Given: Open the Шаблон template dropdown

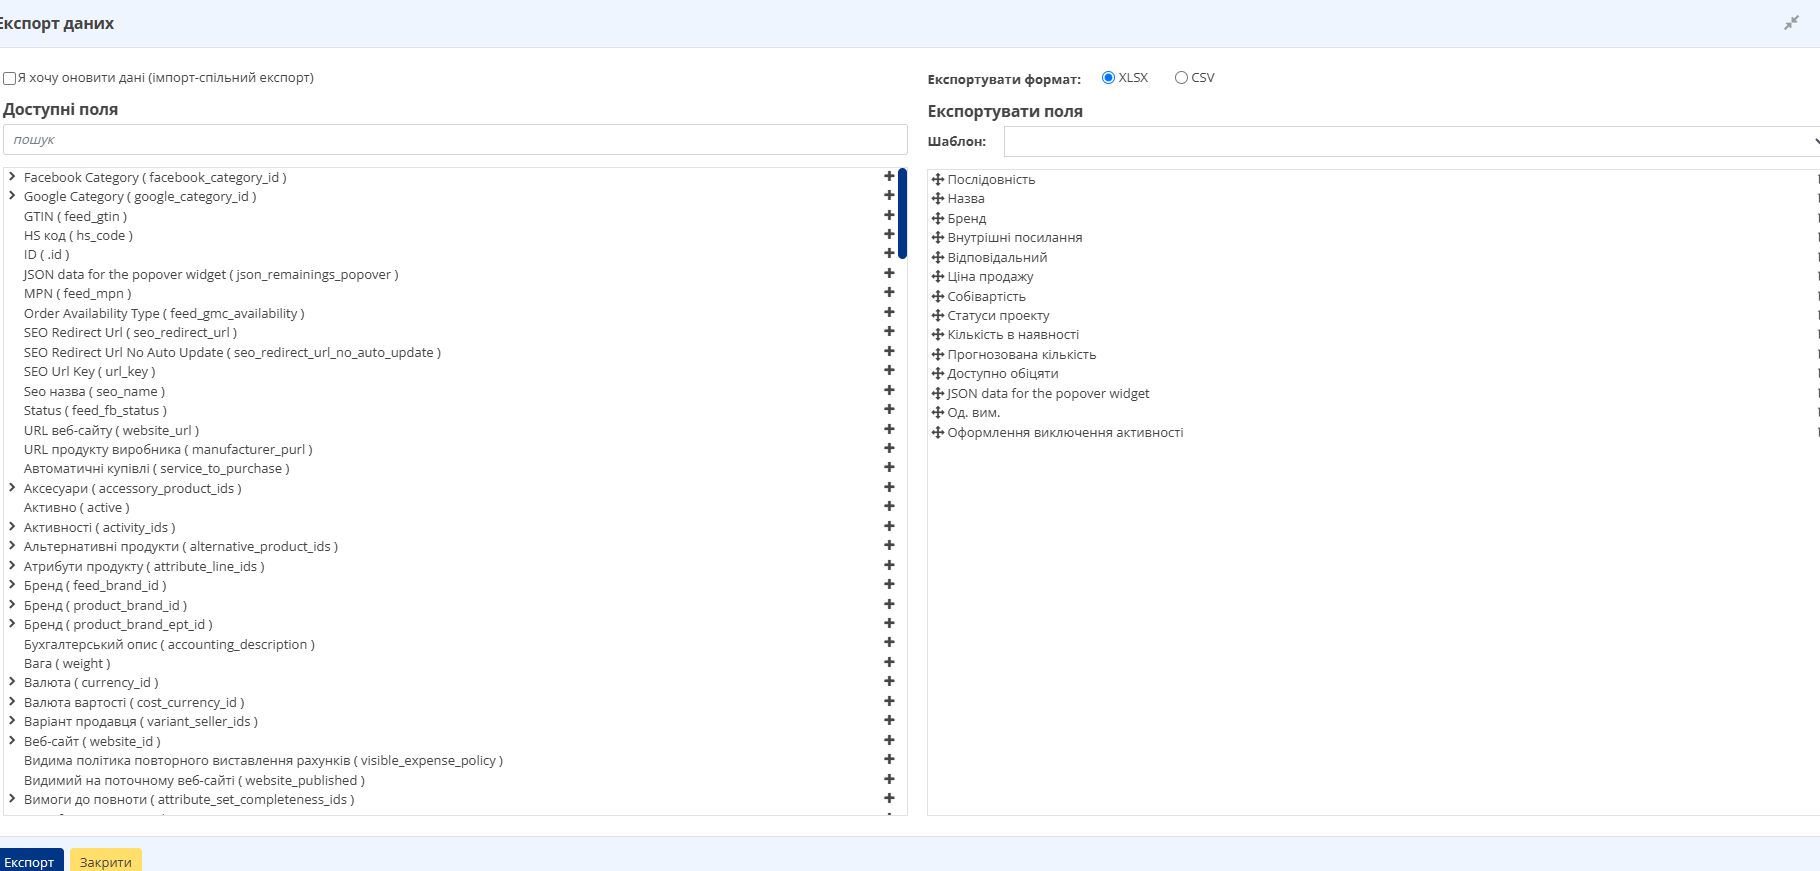Looking at the screenshot, I should 1412,141.
